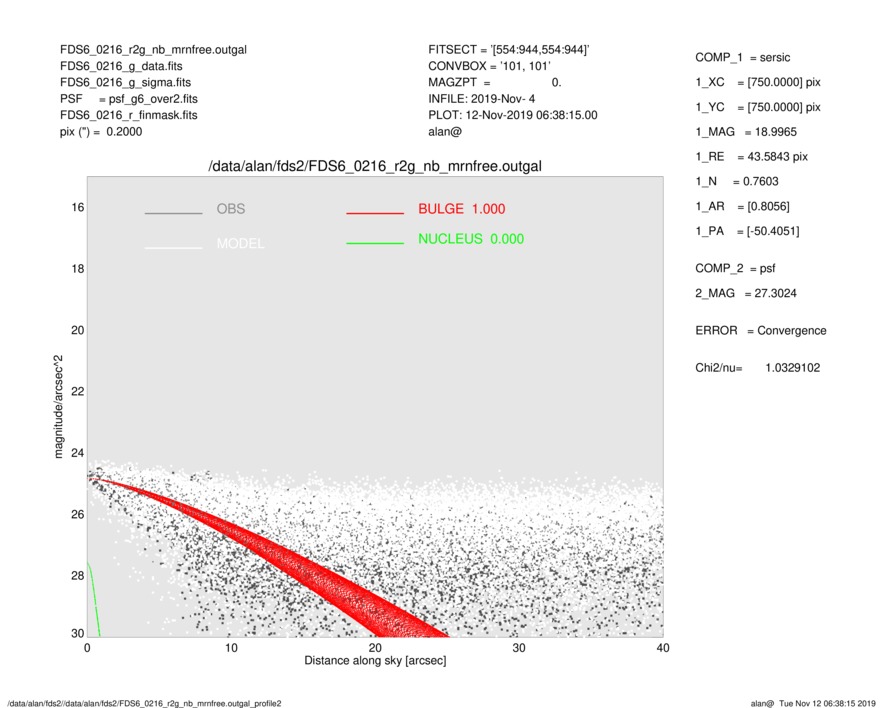Click the PSF = psf_g6_over2.fits line
The height and width of the screenshot is (708, 885).
129,99
